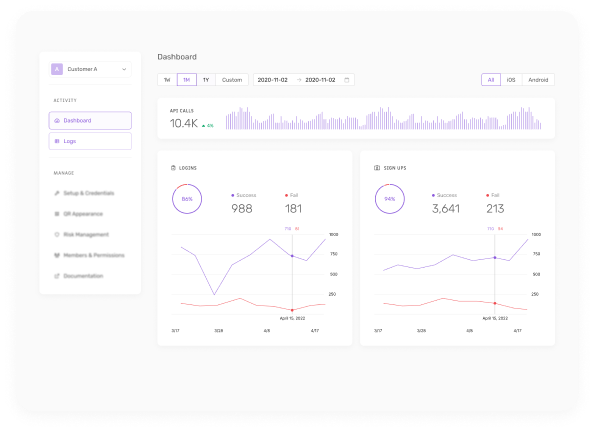Click the Logins card icon

point(173,168)
